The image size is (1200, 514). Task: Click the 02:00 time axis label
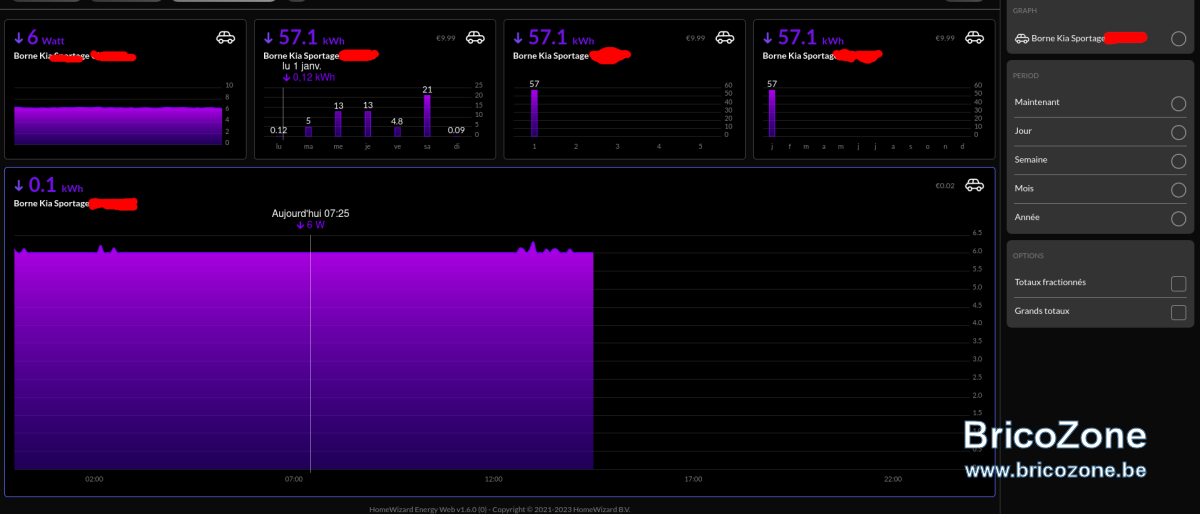94,479
